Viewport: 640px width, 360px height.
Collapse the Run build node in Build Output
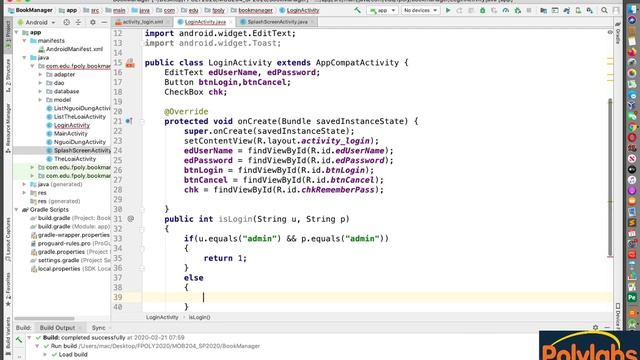click(x=37, y=346)
